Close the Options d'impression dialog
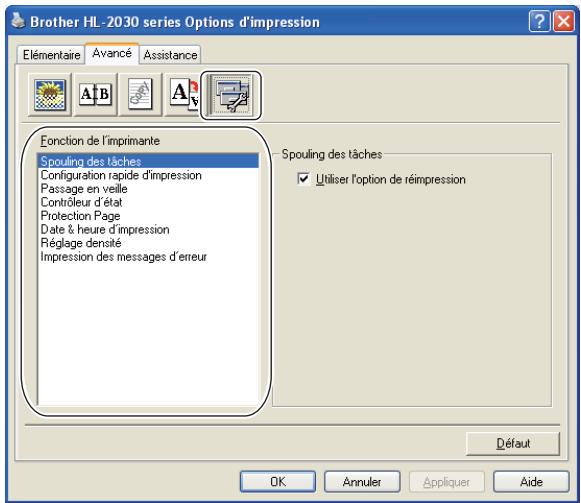Image resolution: width=581 pixels, height=503 pixels. pyautogui.click(x=563, y=21)
